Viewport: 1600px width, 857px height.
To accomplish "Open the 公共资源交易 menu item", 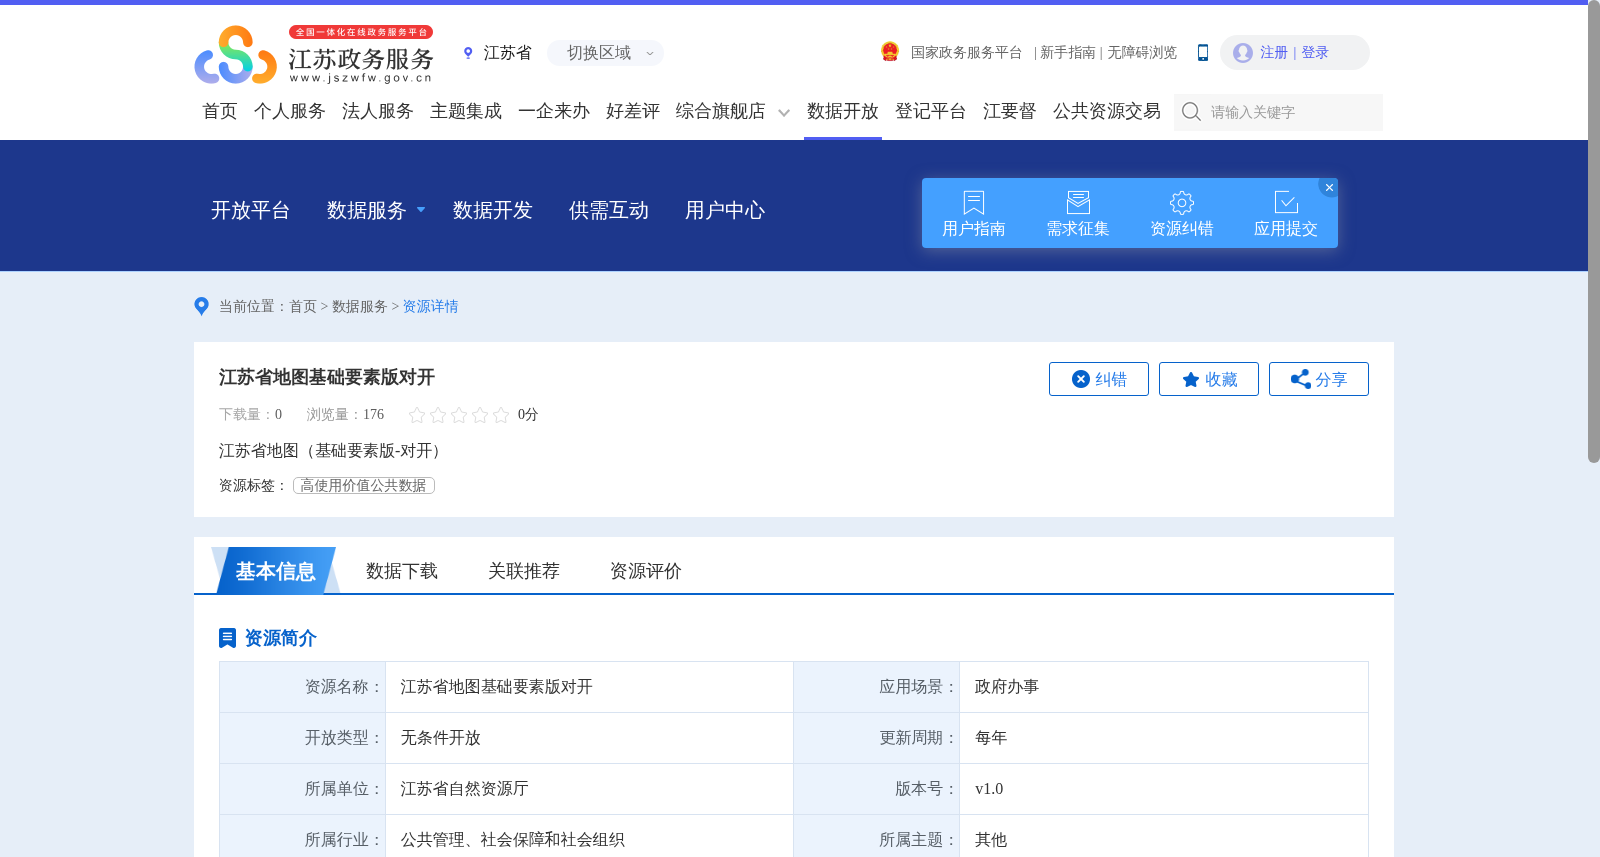I will point(1107,111).
